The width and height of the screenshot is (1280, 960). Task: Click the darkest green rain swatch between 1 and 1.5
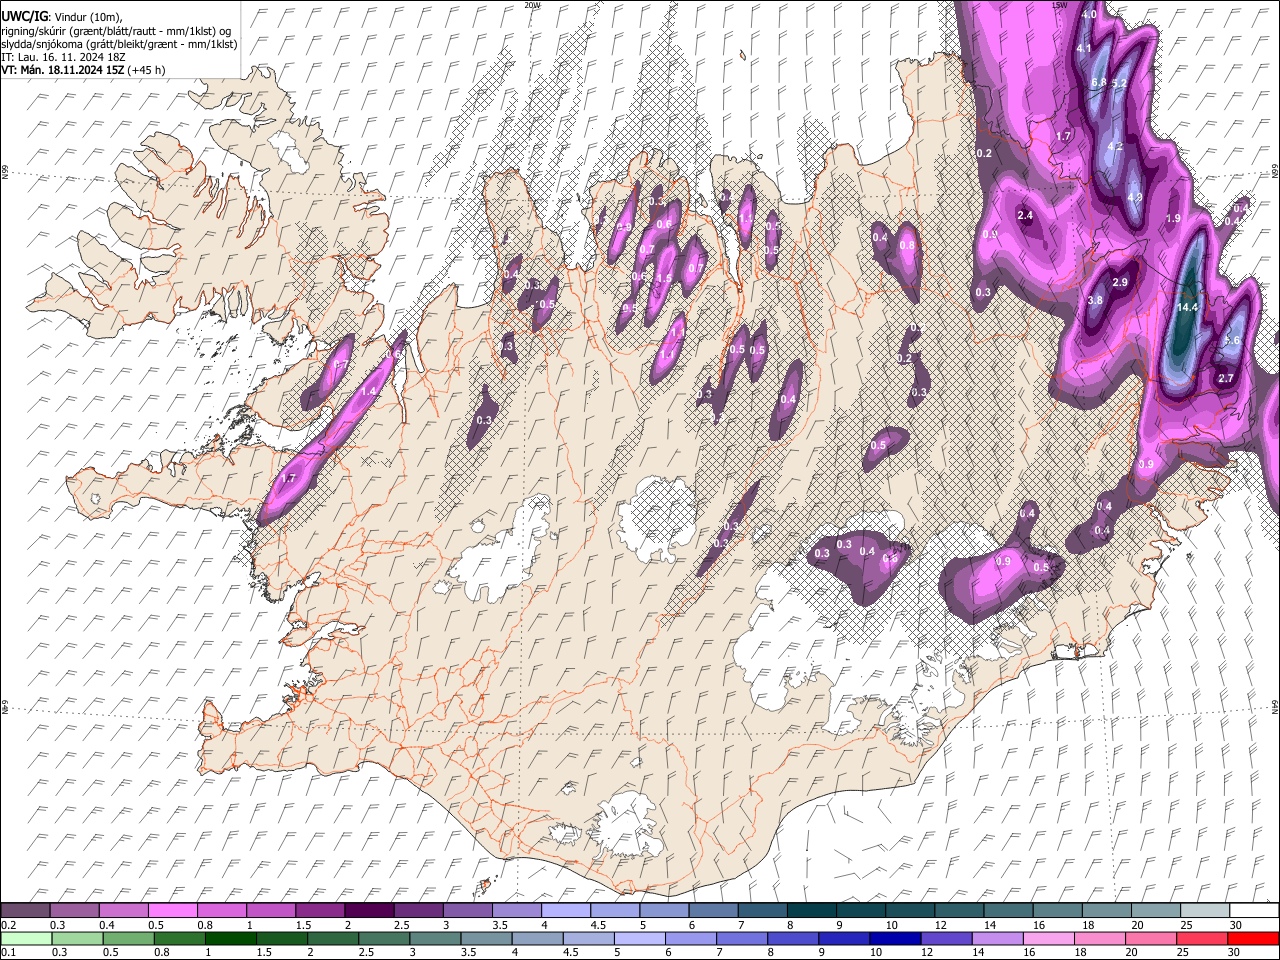point(230,938)
